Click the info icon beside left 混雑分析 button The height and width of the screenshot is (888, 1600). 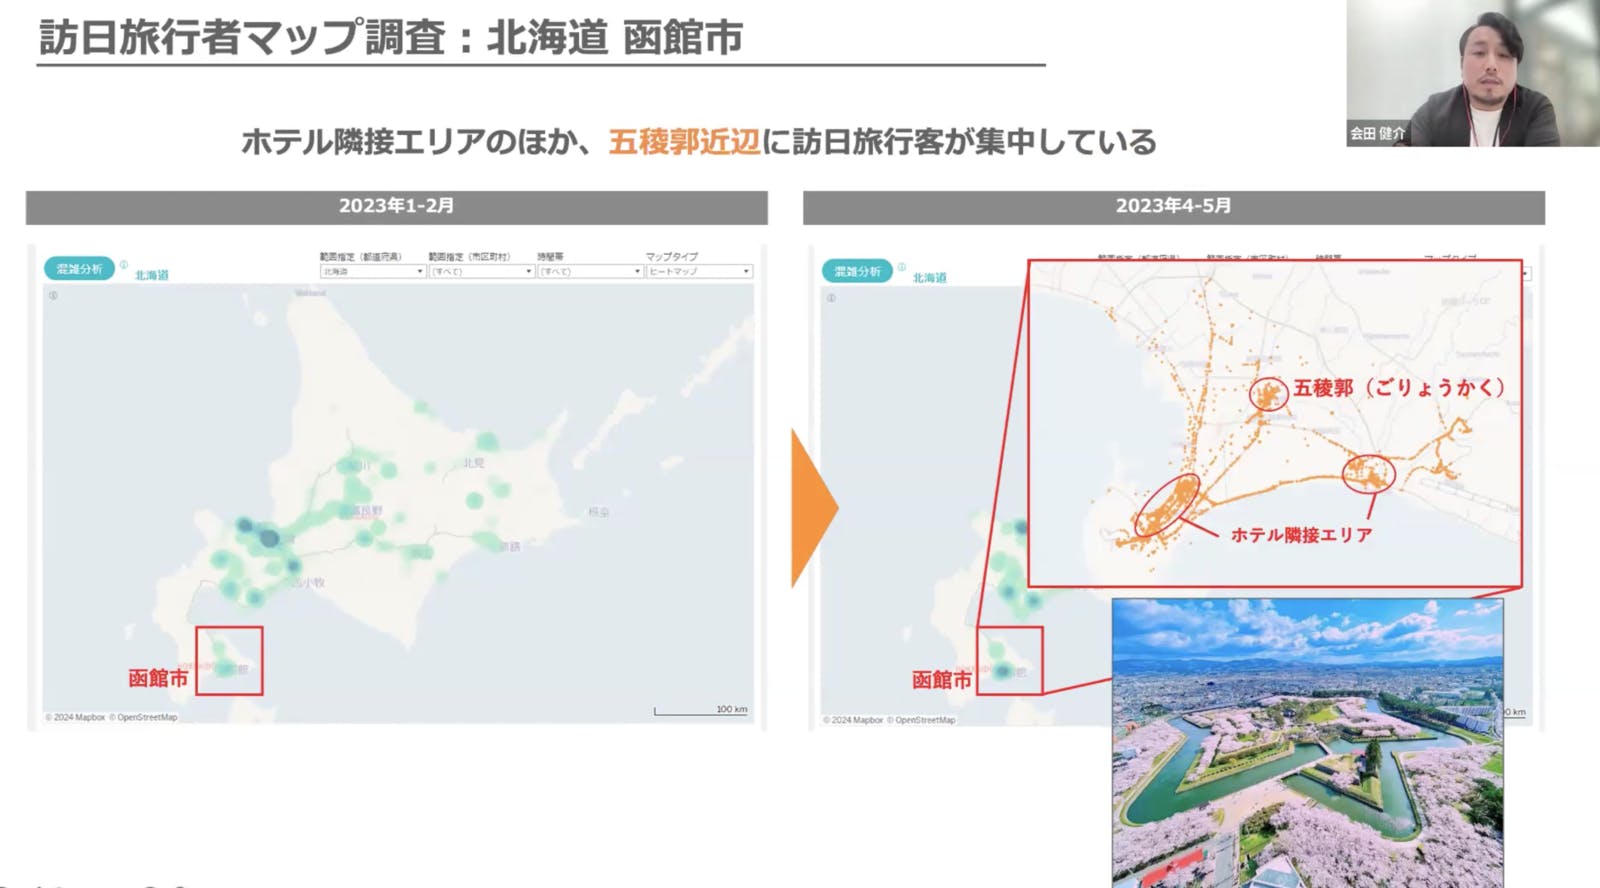tap(124, 265)
